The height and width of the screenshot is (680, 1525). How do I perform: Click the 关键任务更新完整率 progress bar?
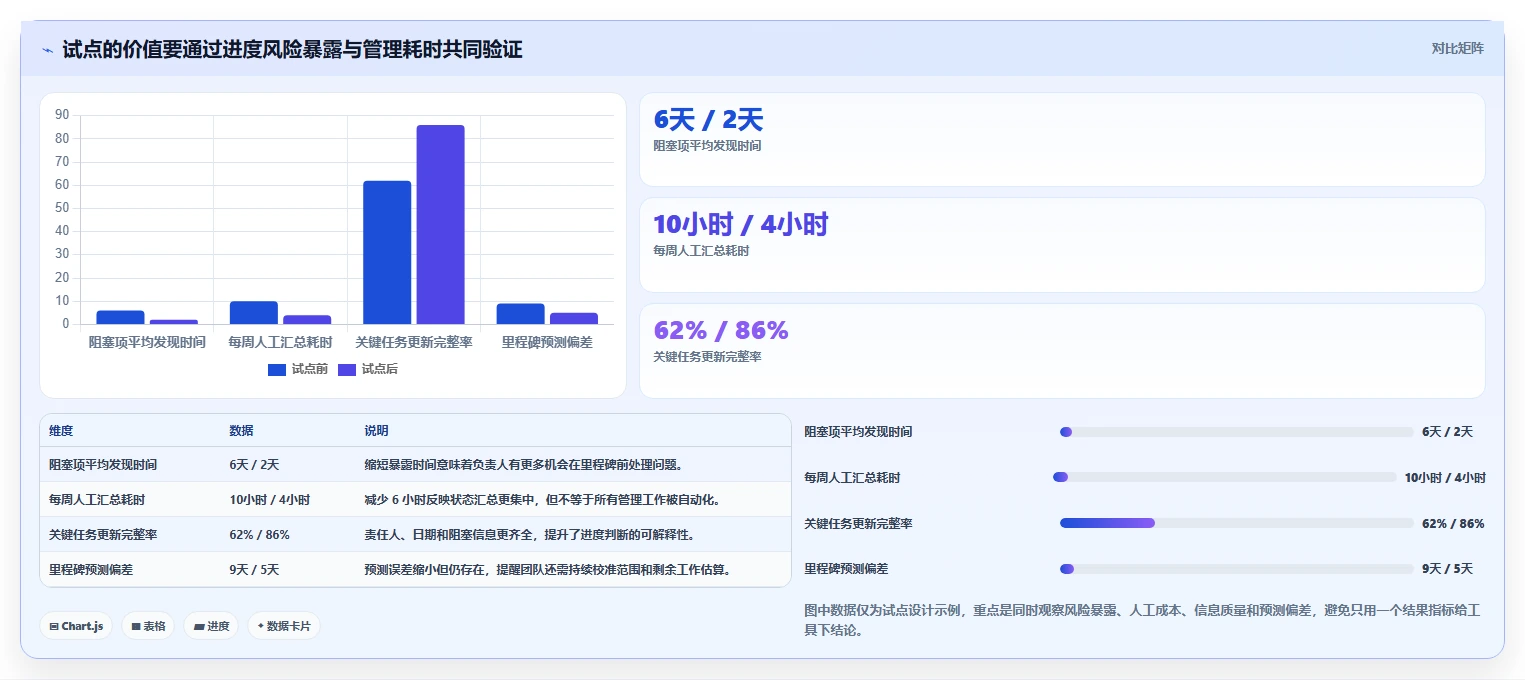click(1236, 523)
